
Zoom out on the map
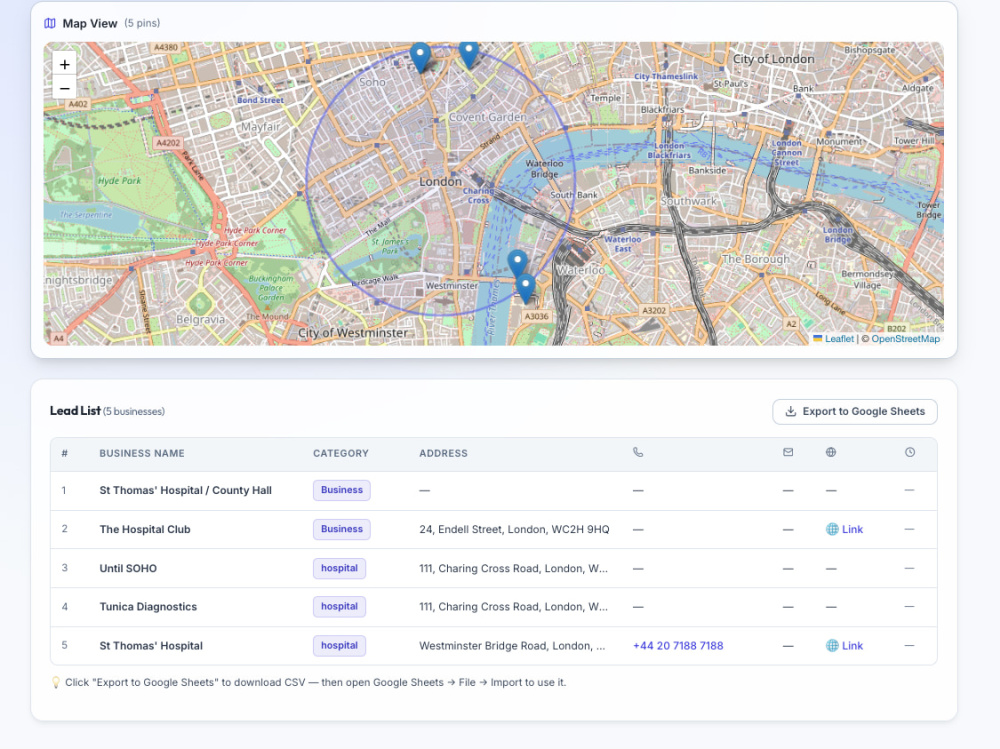pos(64,88)
